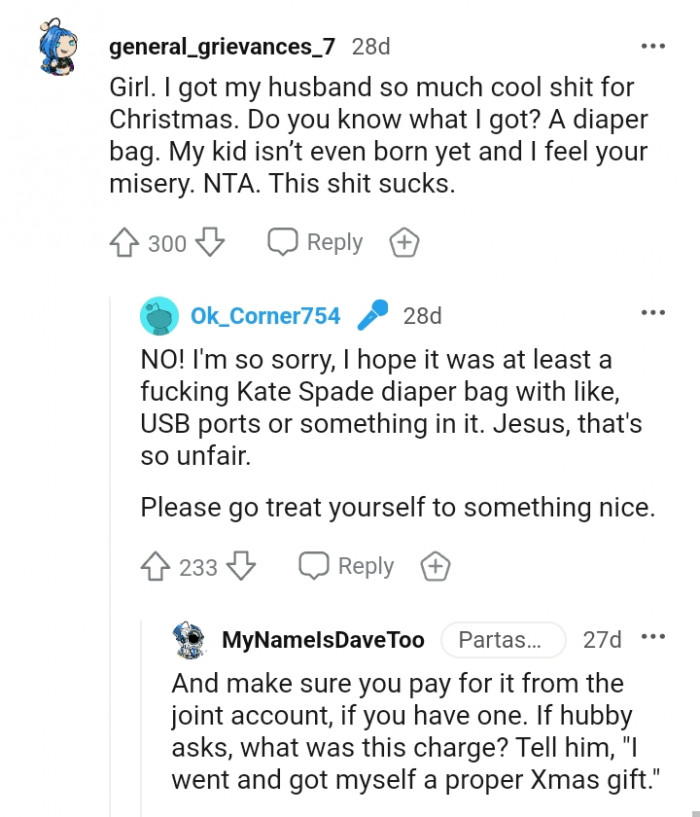Click MyNameIsDaveToo's avatar icon
700x817 pixels.
pyautogui.click(x=190, y=639)
